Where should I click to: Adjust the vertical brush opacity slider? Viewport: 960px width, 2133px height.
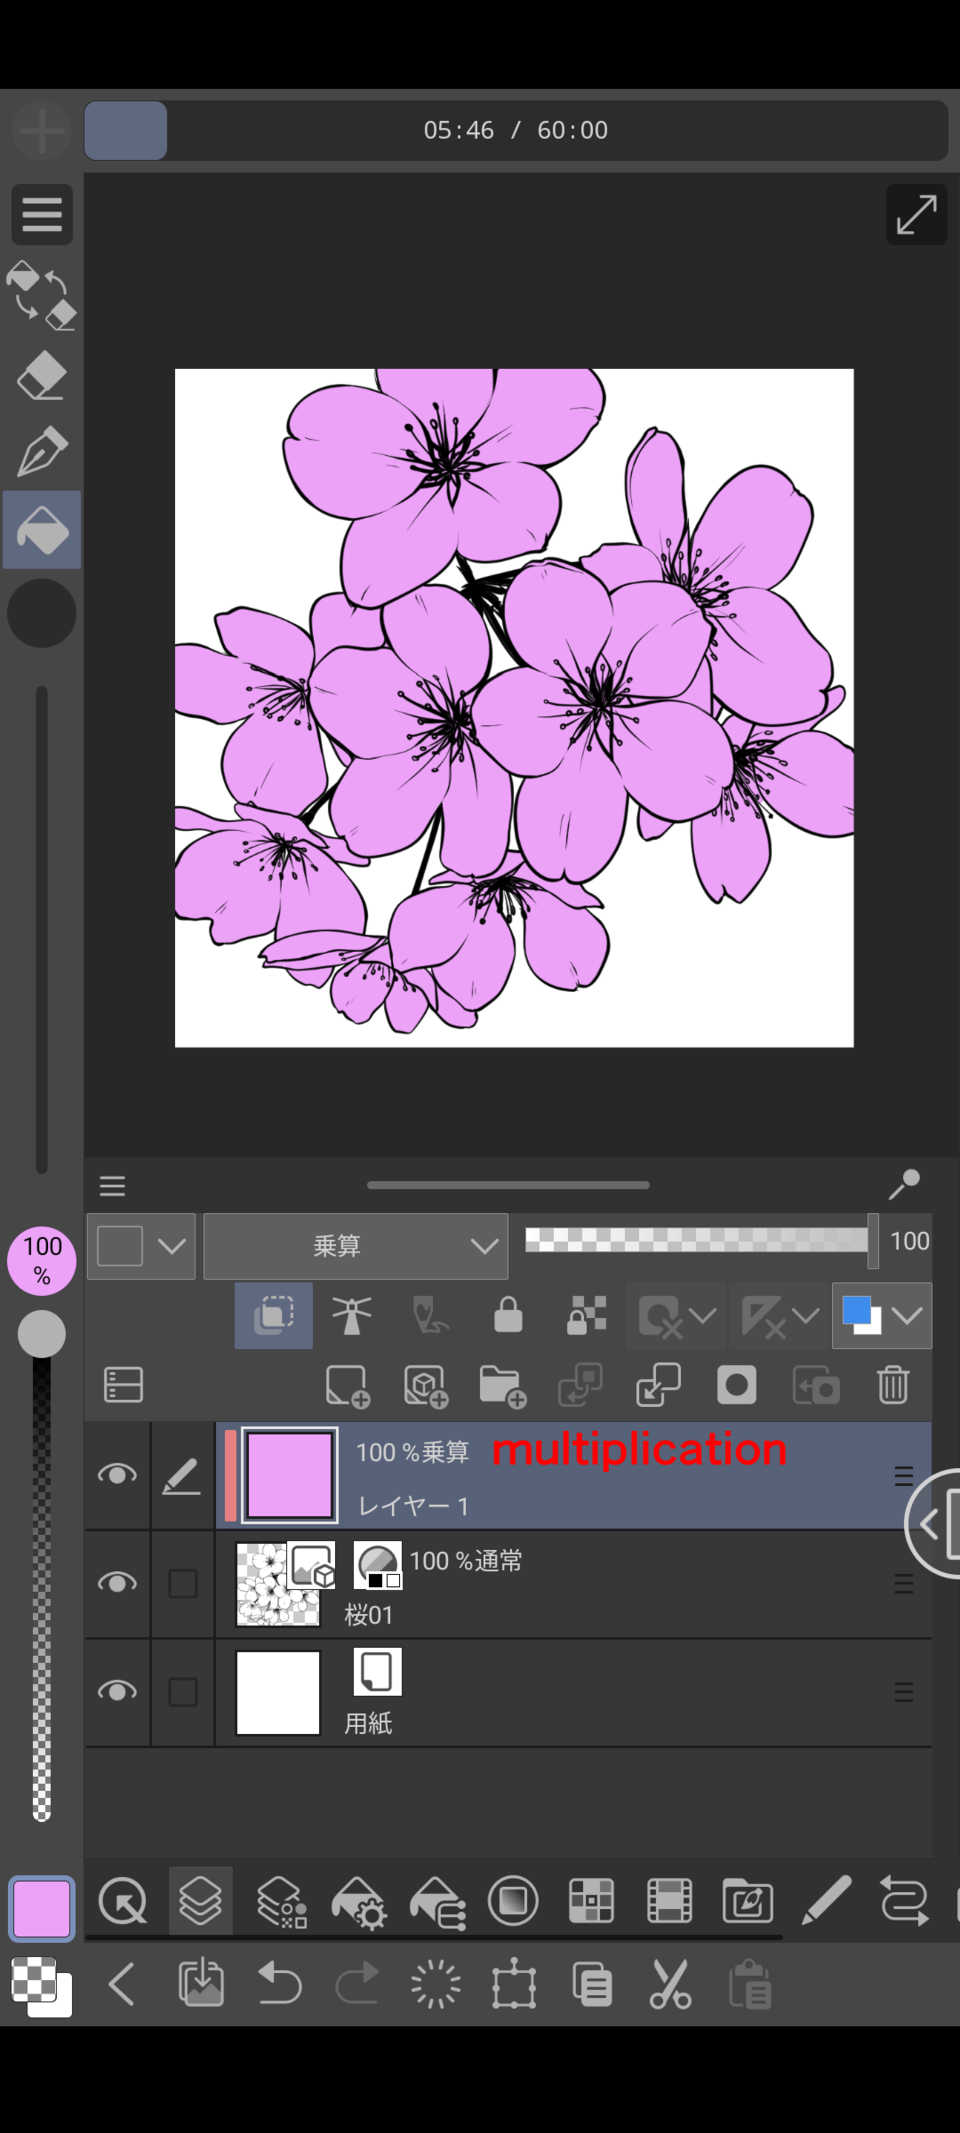click(x=42, y=1565)
